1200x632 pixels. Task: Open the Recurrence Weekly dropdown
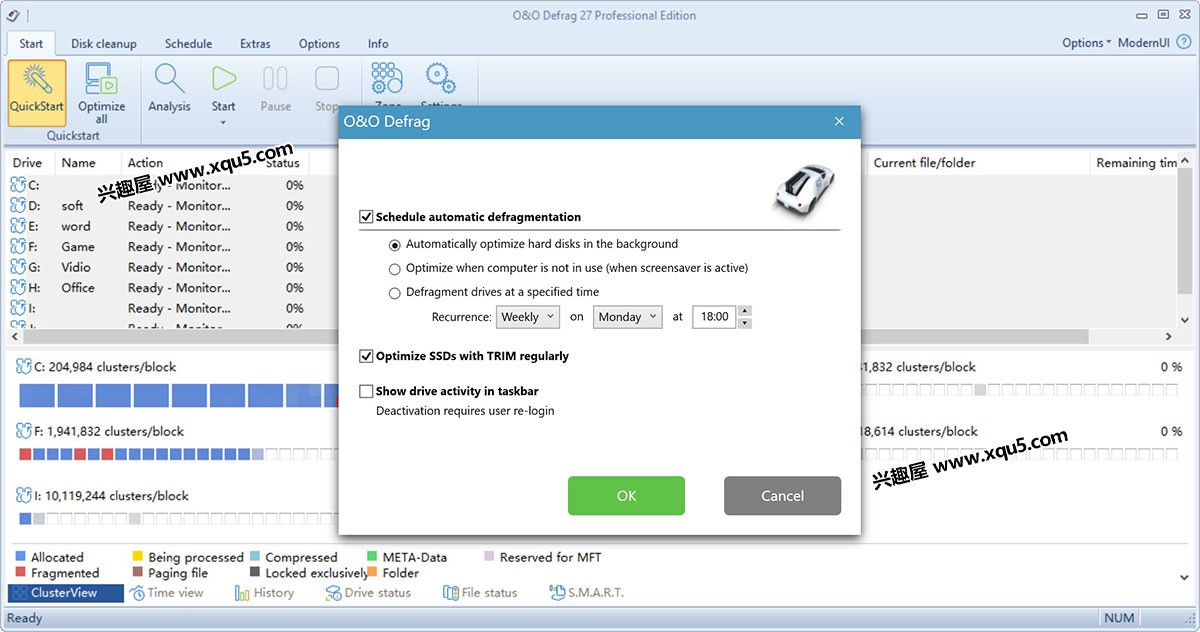click(530, 316)
